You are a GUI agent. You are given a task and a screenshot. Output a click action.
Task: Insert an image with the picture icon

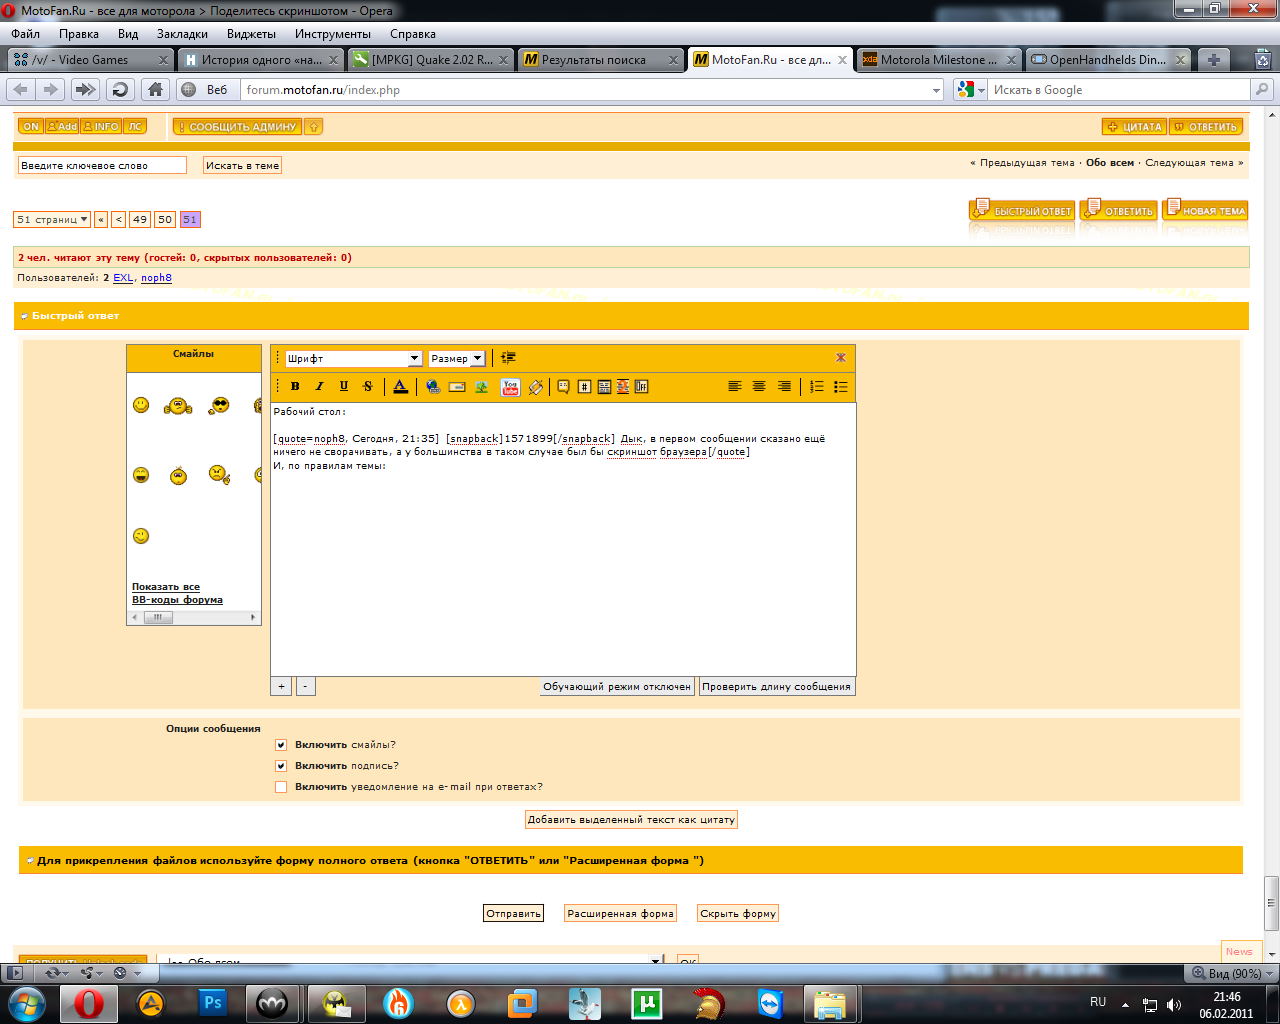coord(481,387)
